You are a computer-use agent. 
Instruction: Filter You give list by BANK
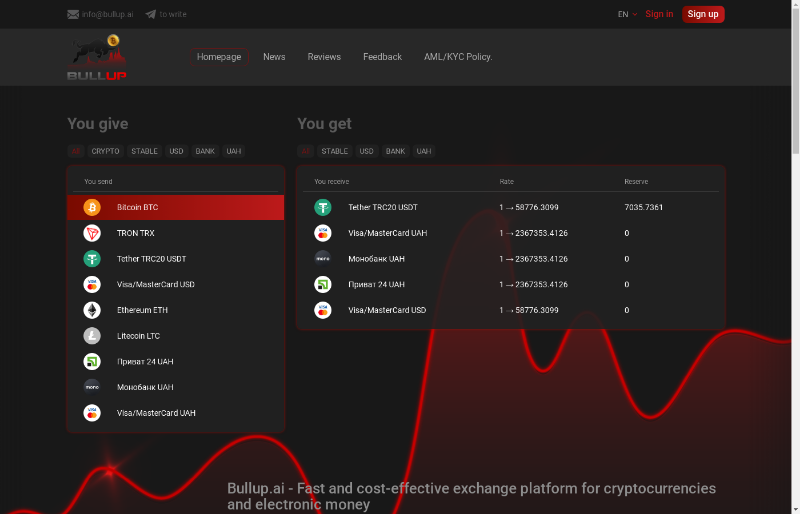pos(205,151)
